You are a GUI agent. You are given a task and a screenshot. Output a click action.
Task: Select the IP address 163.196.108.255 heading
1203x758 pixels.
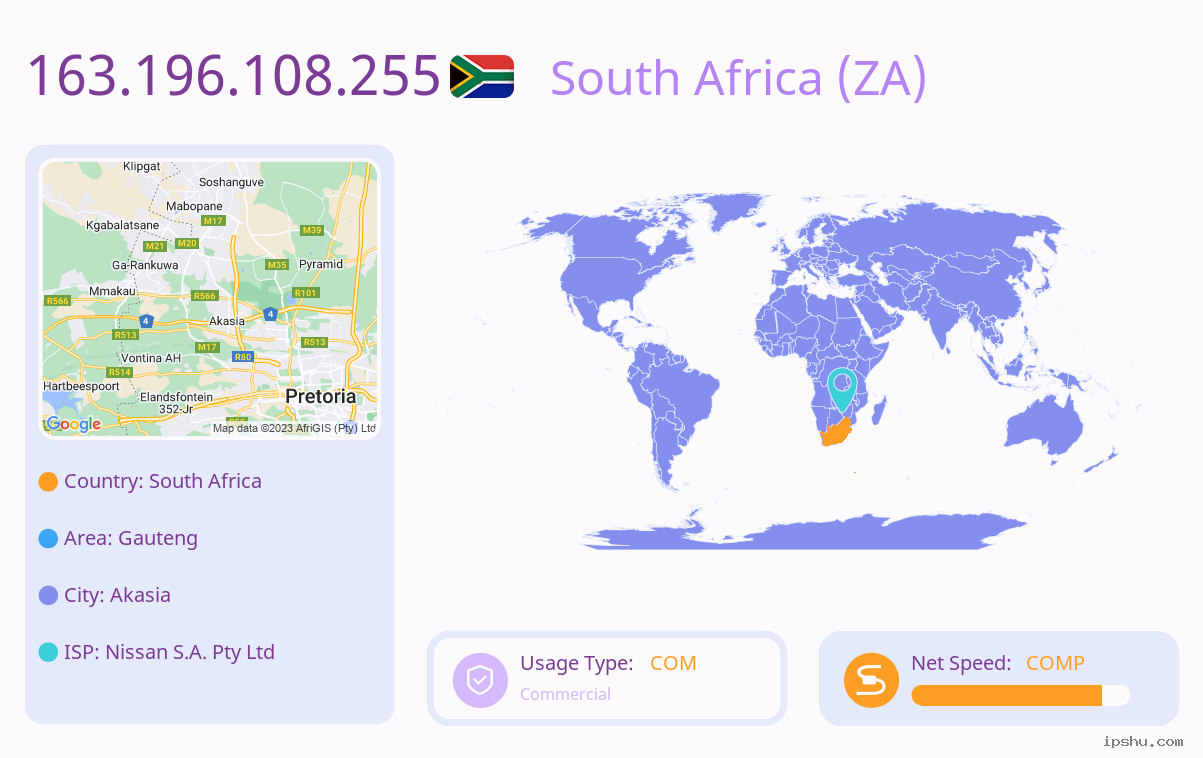[x=234, y=76]
